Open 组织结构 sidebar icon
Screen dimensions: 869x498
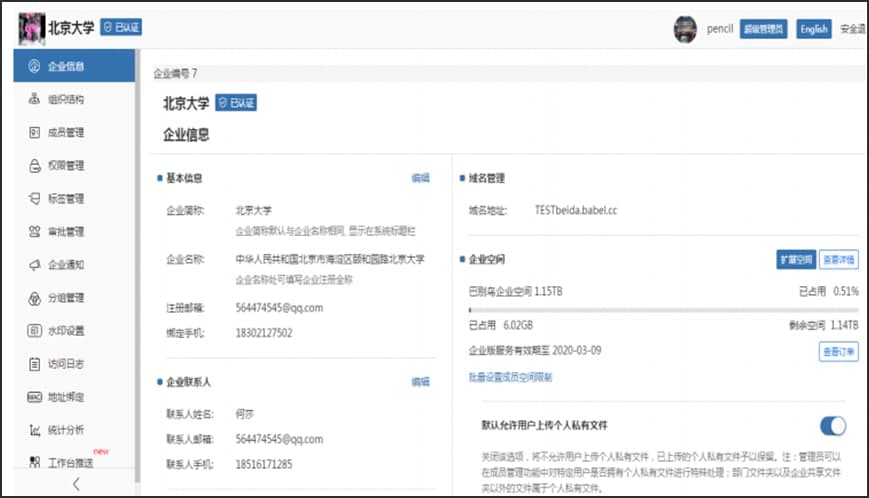pyautogui.click(x=35, y=100)
